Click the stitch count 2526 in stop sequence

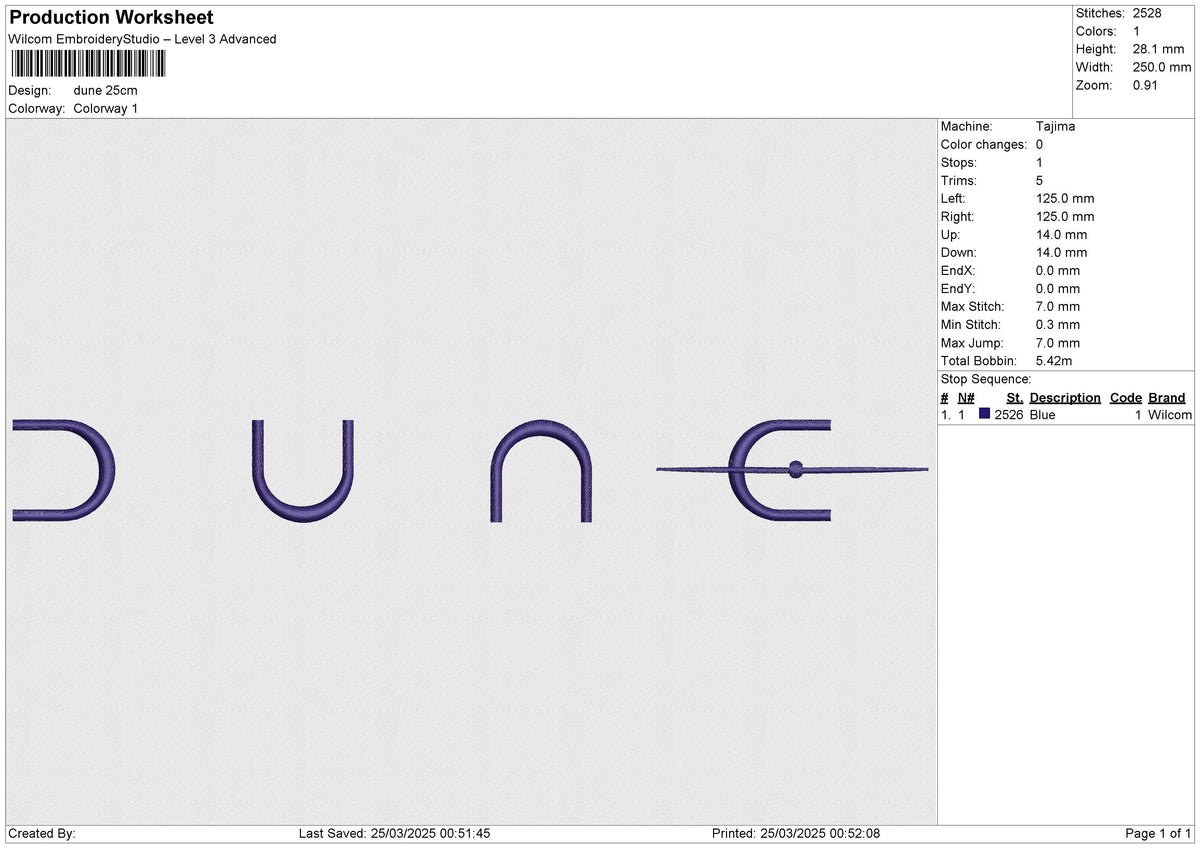[1009, 415]
